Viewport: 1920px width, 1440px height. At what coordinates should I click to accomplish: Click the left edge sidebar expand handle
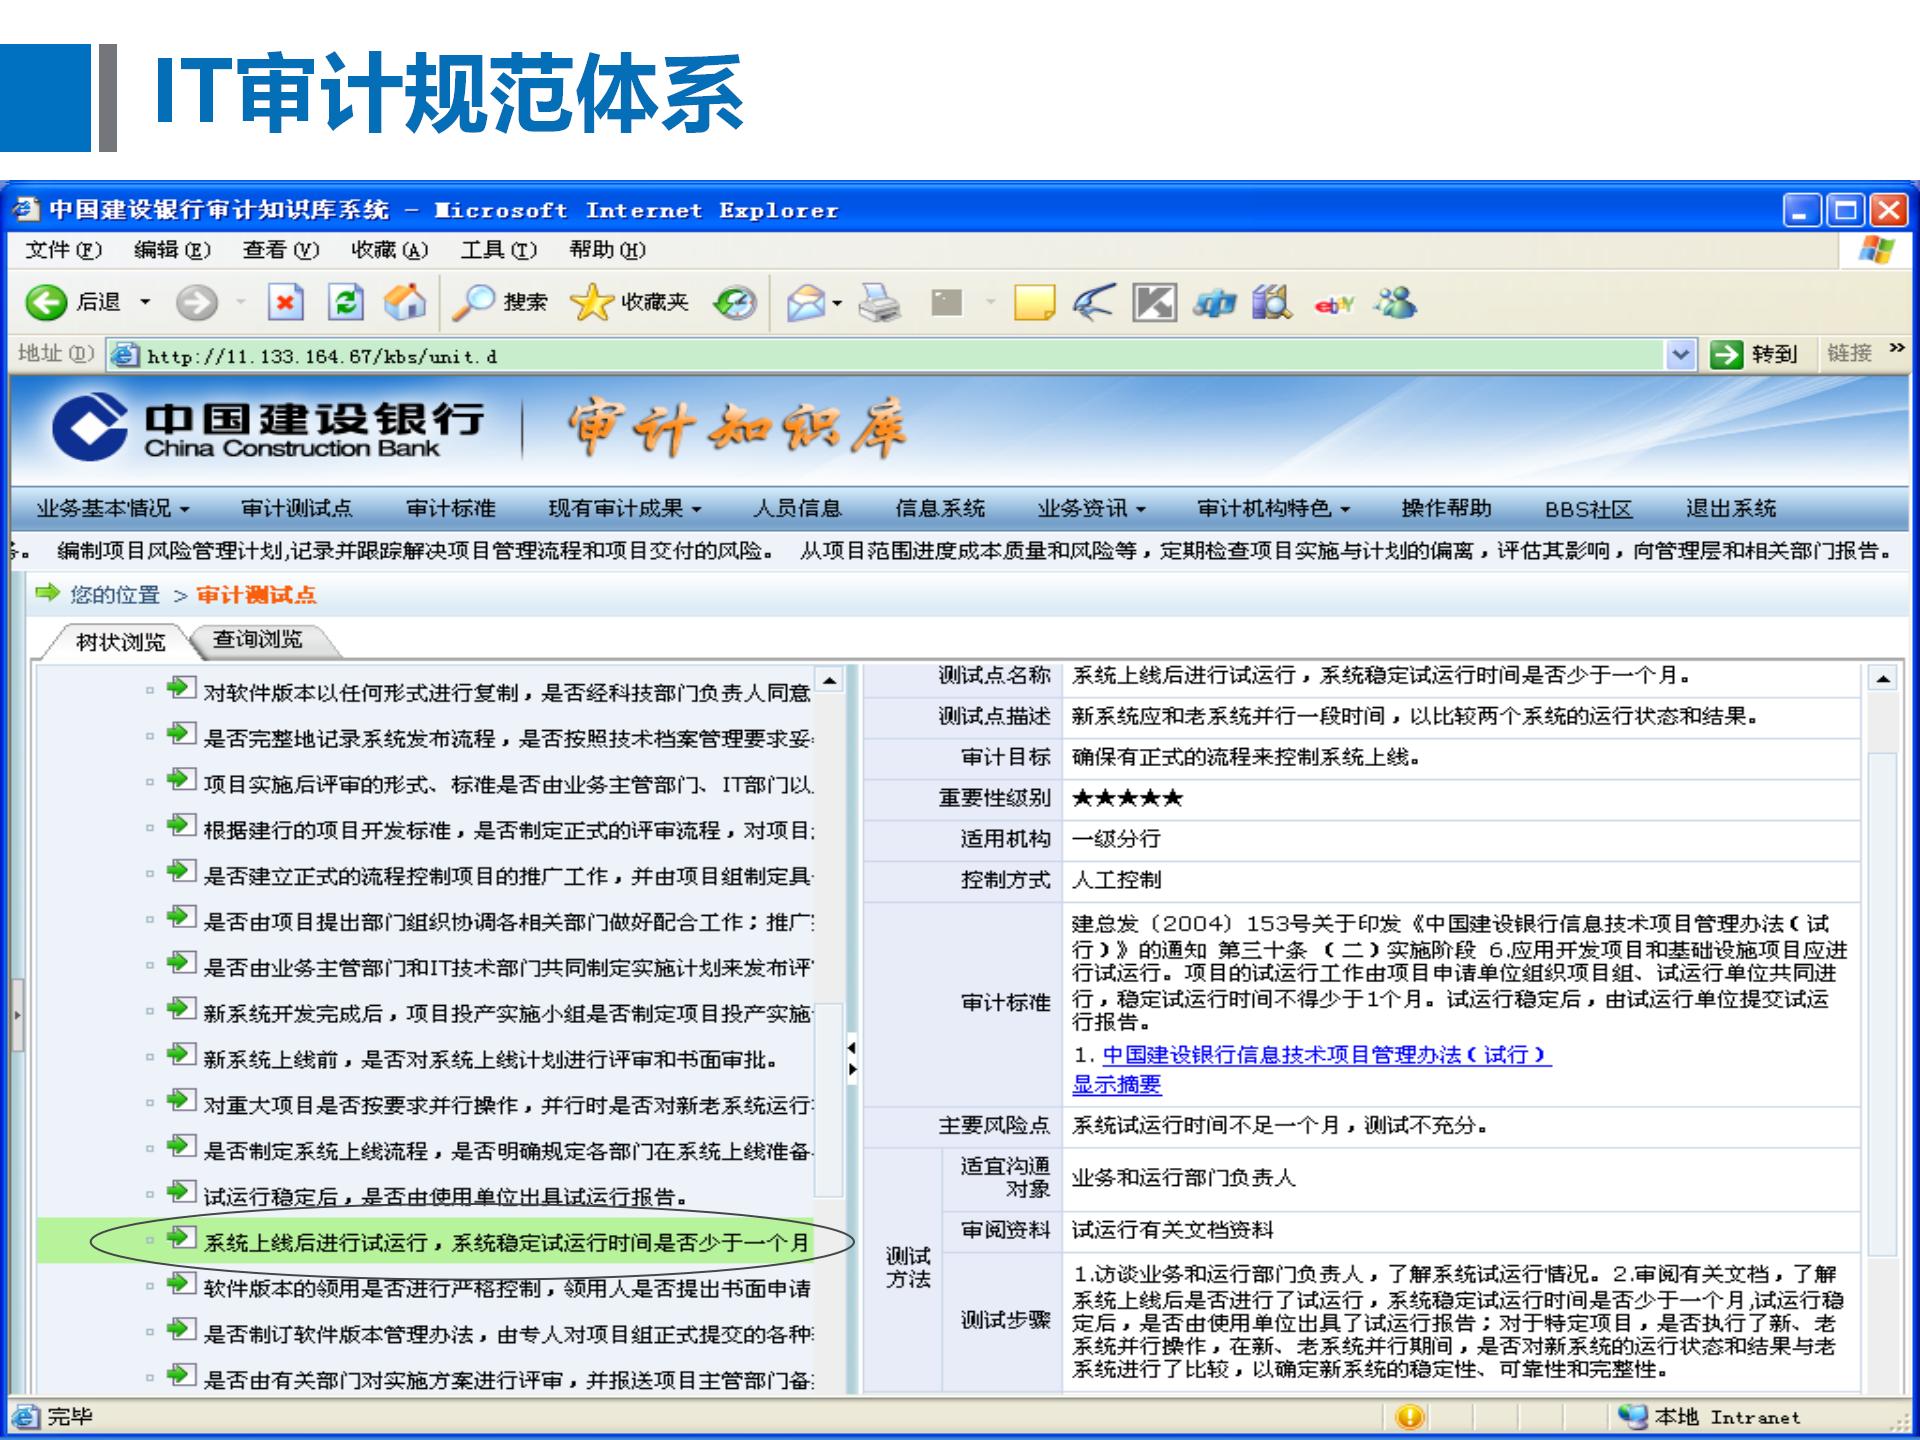pos(16,1015)
